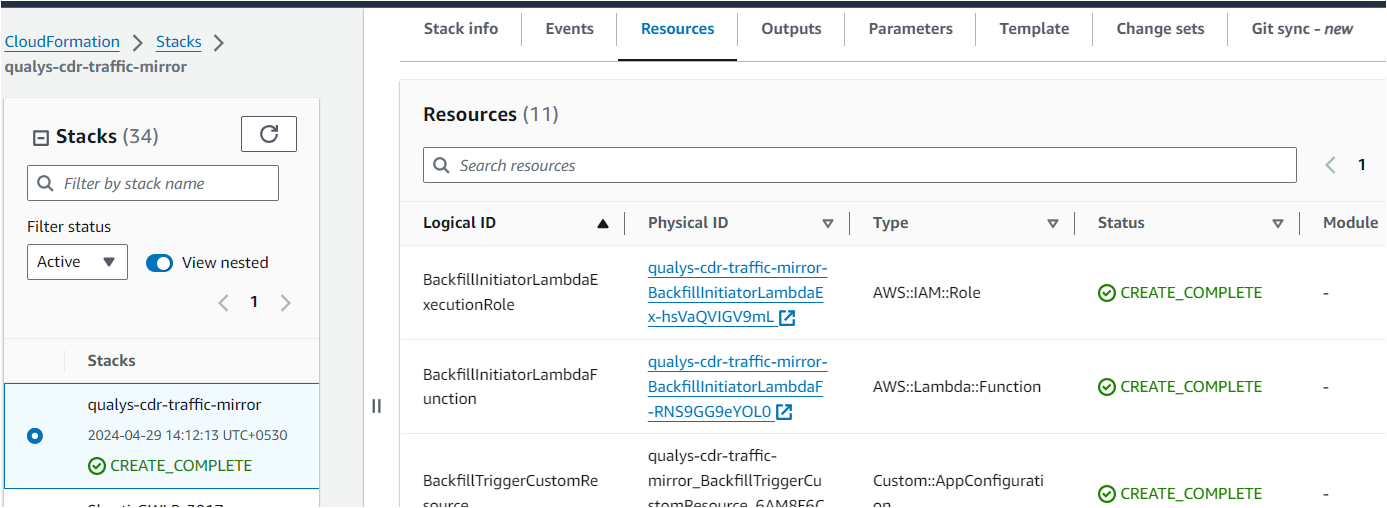The image size is (1387, 508).
Task: Go to previous resources page
Action: pyautogui.click(x=1330, y=165)
